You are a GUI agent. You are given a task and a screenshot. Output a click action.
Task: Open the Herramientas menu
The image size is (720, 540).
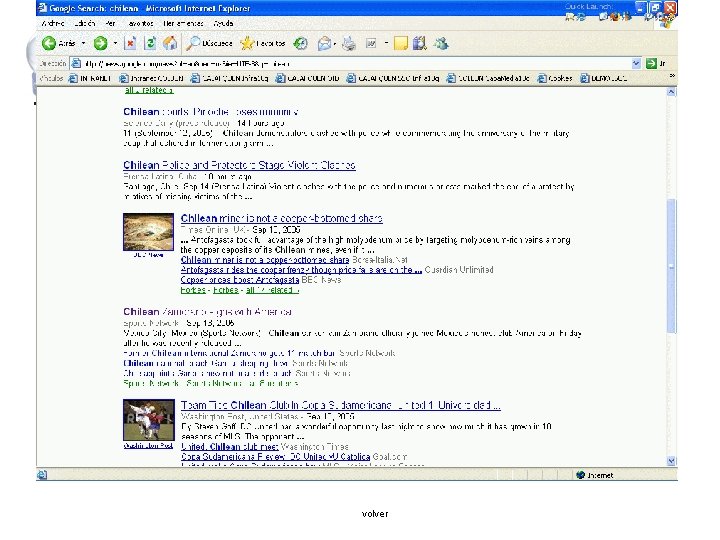point(183,23)
